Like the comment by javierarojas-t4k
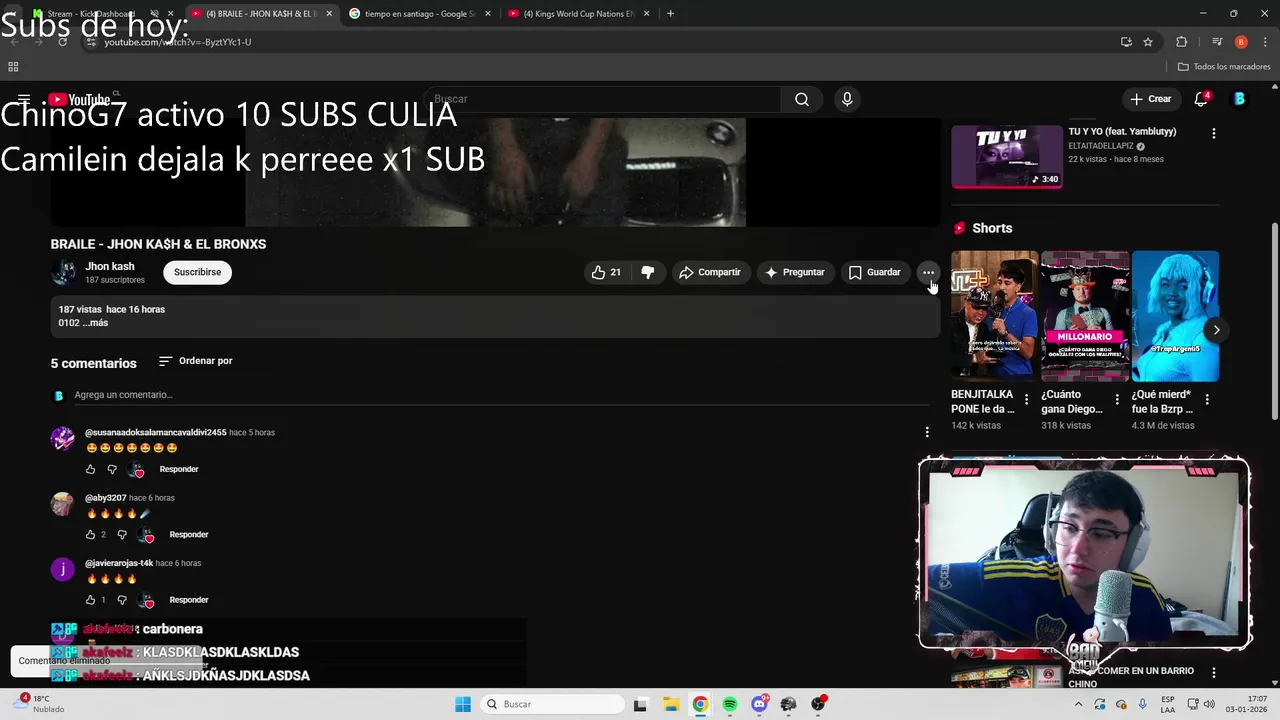 90,600
